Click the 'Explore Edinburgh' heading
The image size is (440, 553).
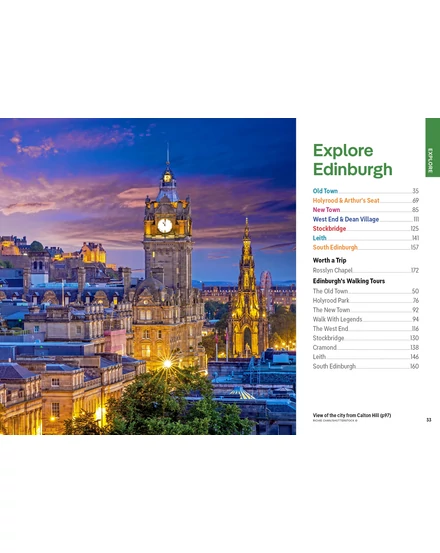tap(353, 160)
